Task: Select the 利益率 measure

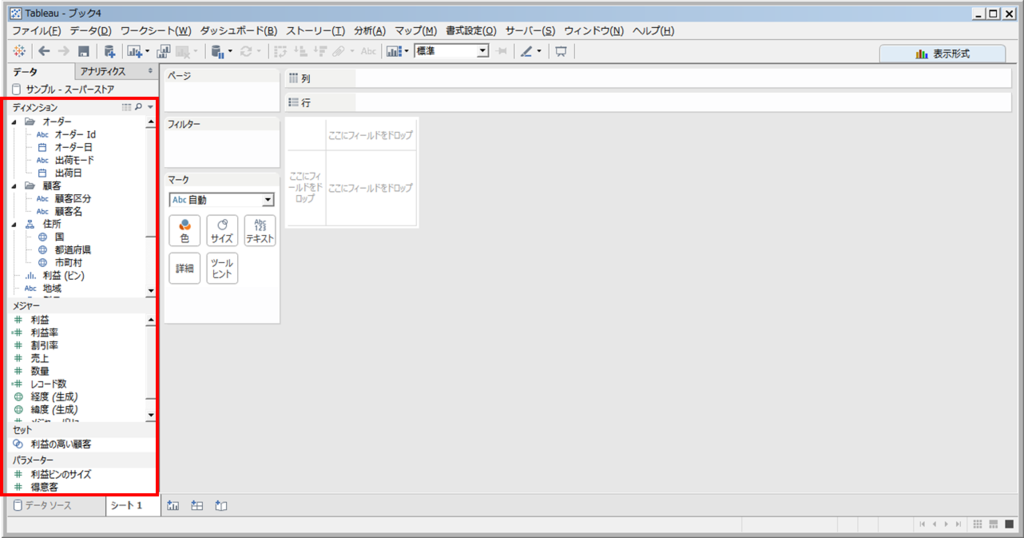Action: tap(44, 333)
